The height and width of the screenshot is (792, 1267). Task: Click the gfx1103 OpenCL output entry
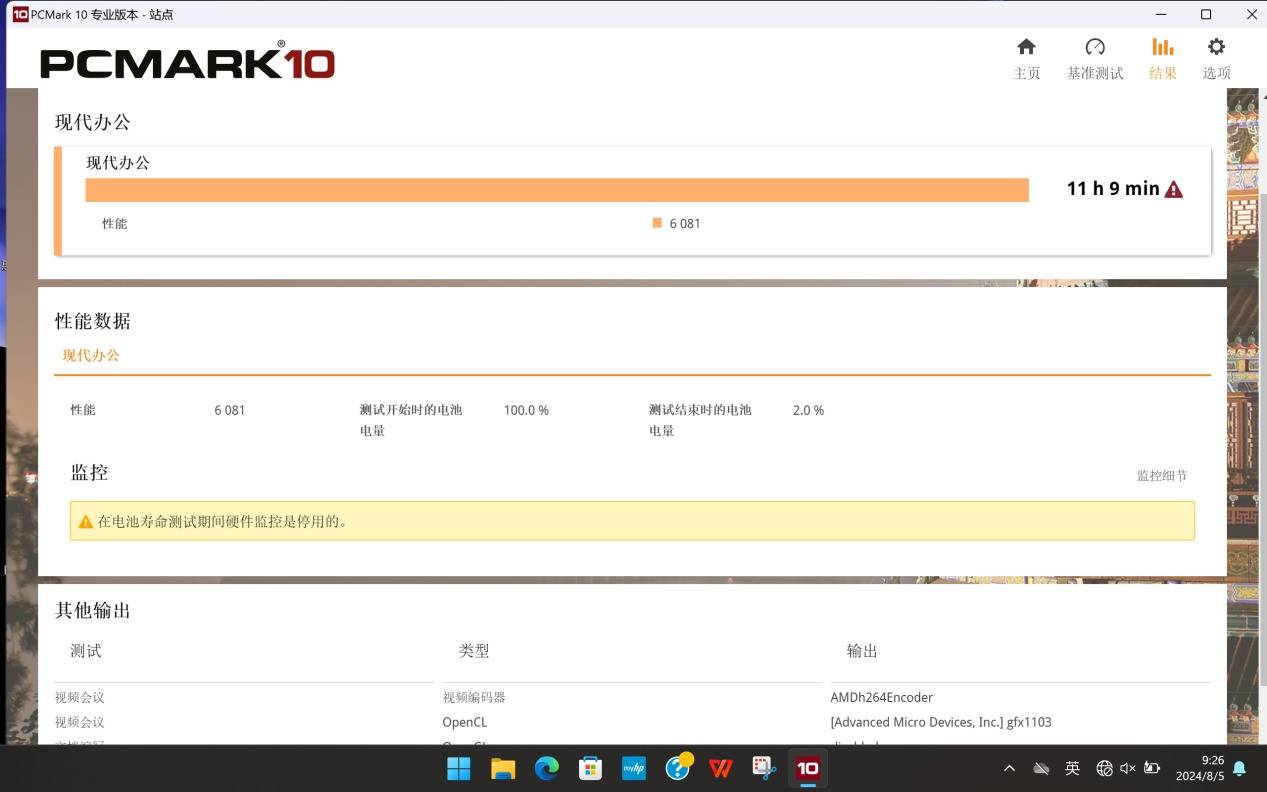click(941, 722)
